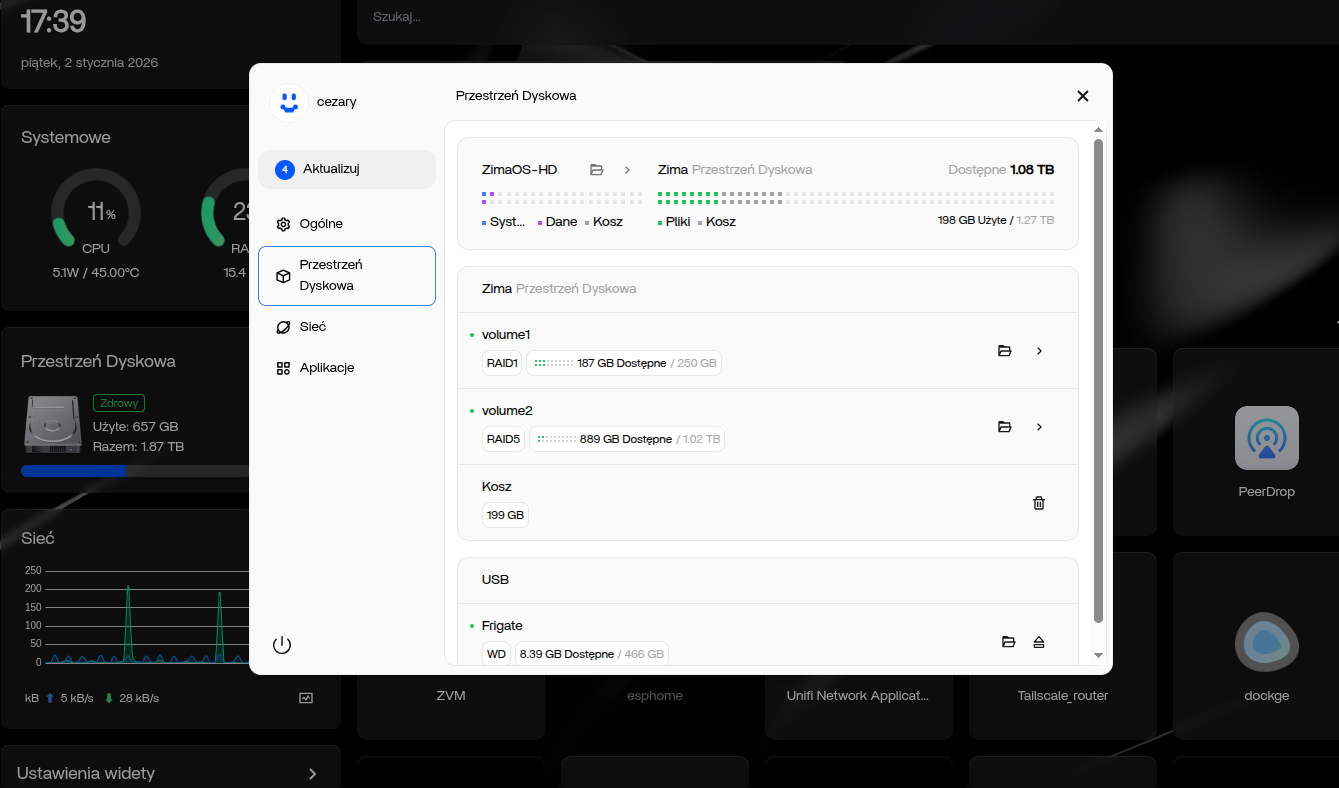Launch the dockge app
The image size is (1339, 788).
tap(1266, 642)
